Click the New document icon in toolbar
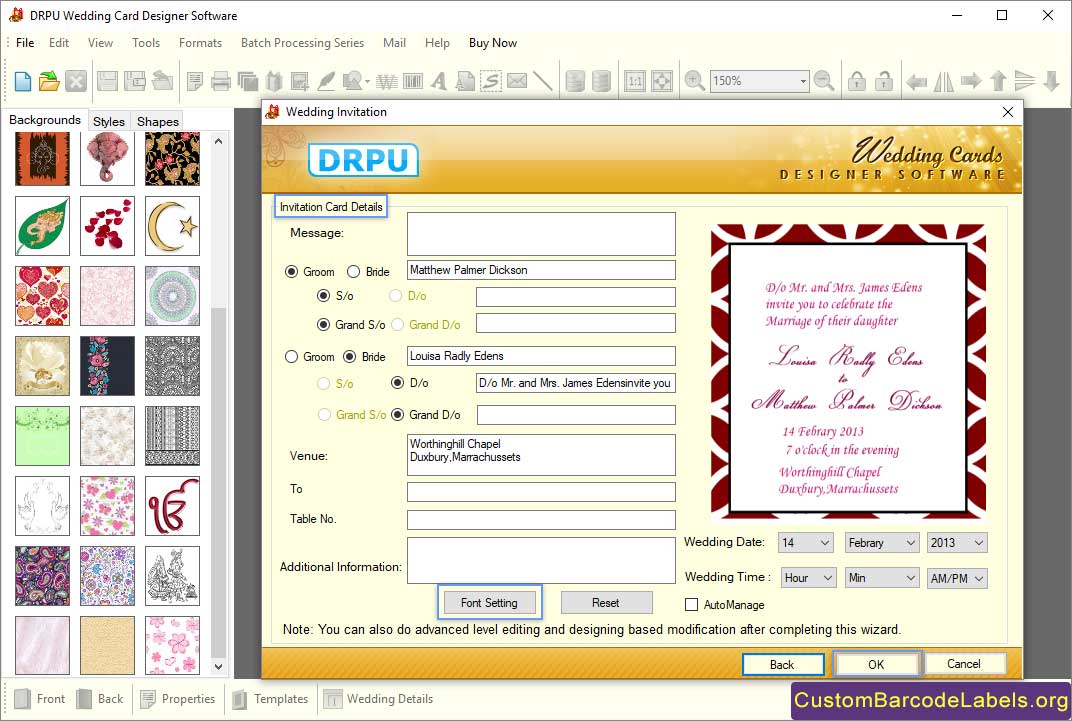The image size is (1072, 721). pyautogui.click(x=23, y=81)
